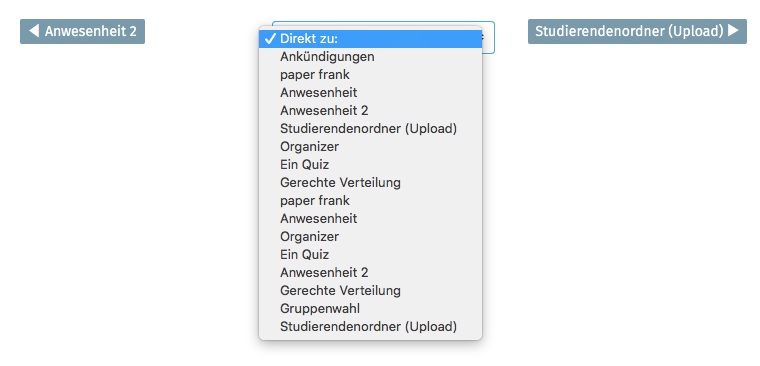The image size is (760, 366).
Task: Click the select box edge behind the list
Action: (x=489, y=37)
